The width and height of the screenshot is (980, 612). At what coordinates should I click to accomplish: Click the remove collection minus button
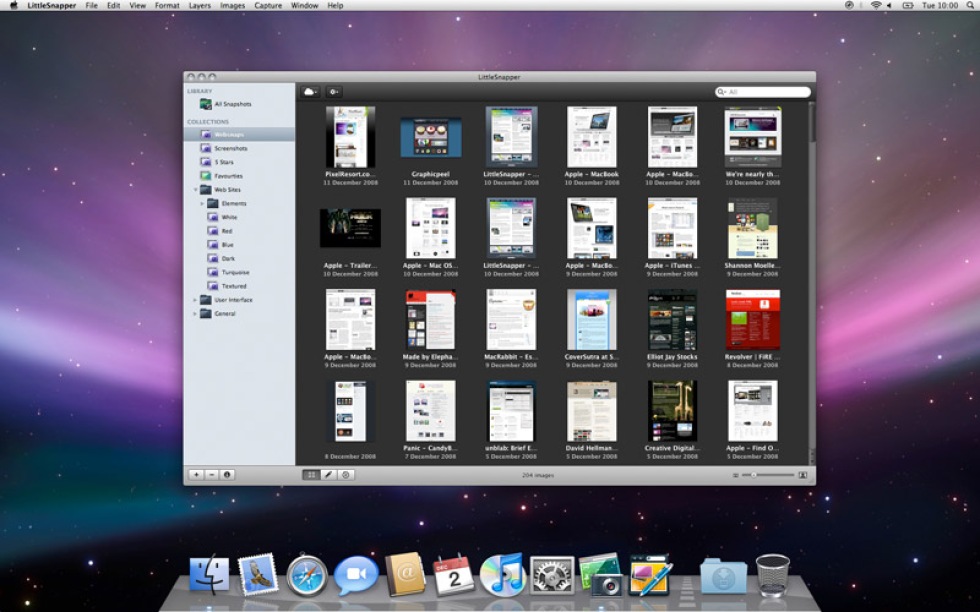pos(211,475)
